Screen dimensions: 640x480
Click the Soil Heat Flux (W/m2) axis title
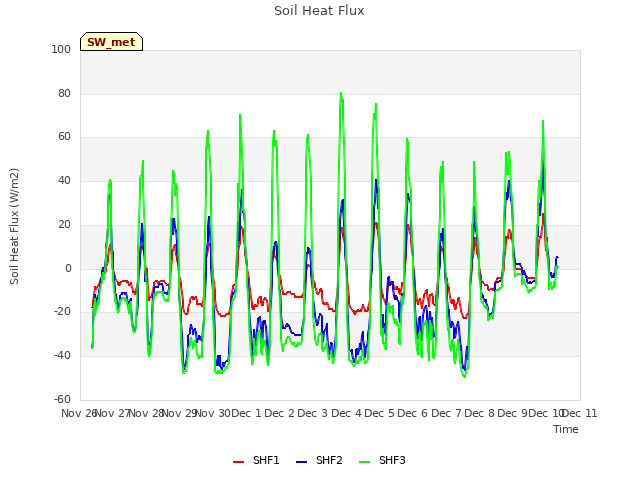click(x=14, y=226)
